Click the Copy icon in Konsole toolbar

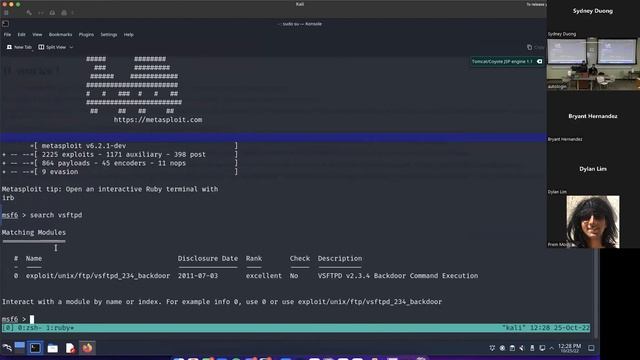(529, 47)
